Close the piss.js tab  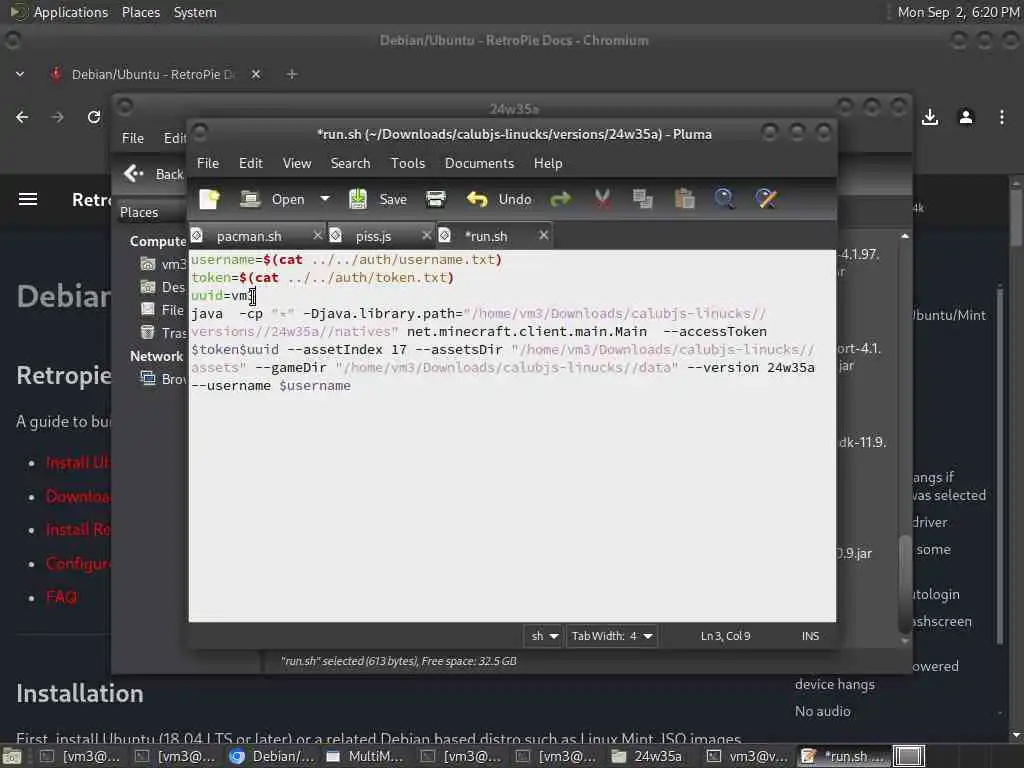coord(426,235)
